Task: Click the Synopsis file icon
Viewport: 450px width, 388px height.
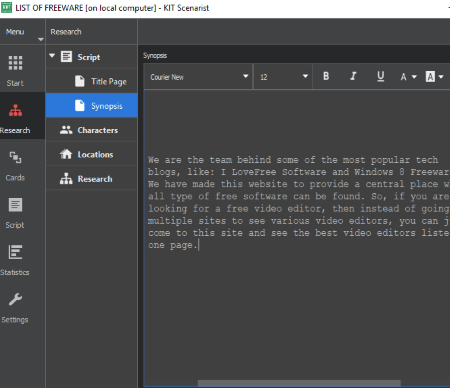Action: pos(80,105)
